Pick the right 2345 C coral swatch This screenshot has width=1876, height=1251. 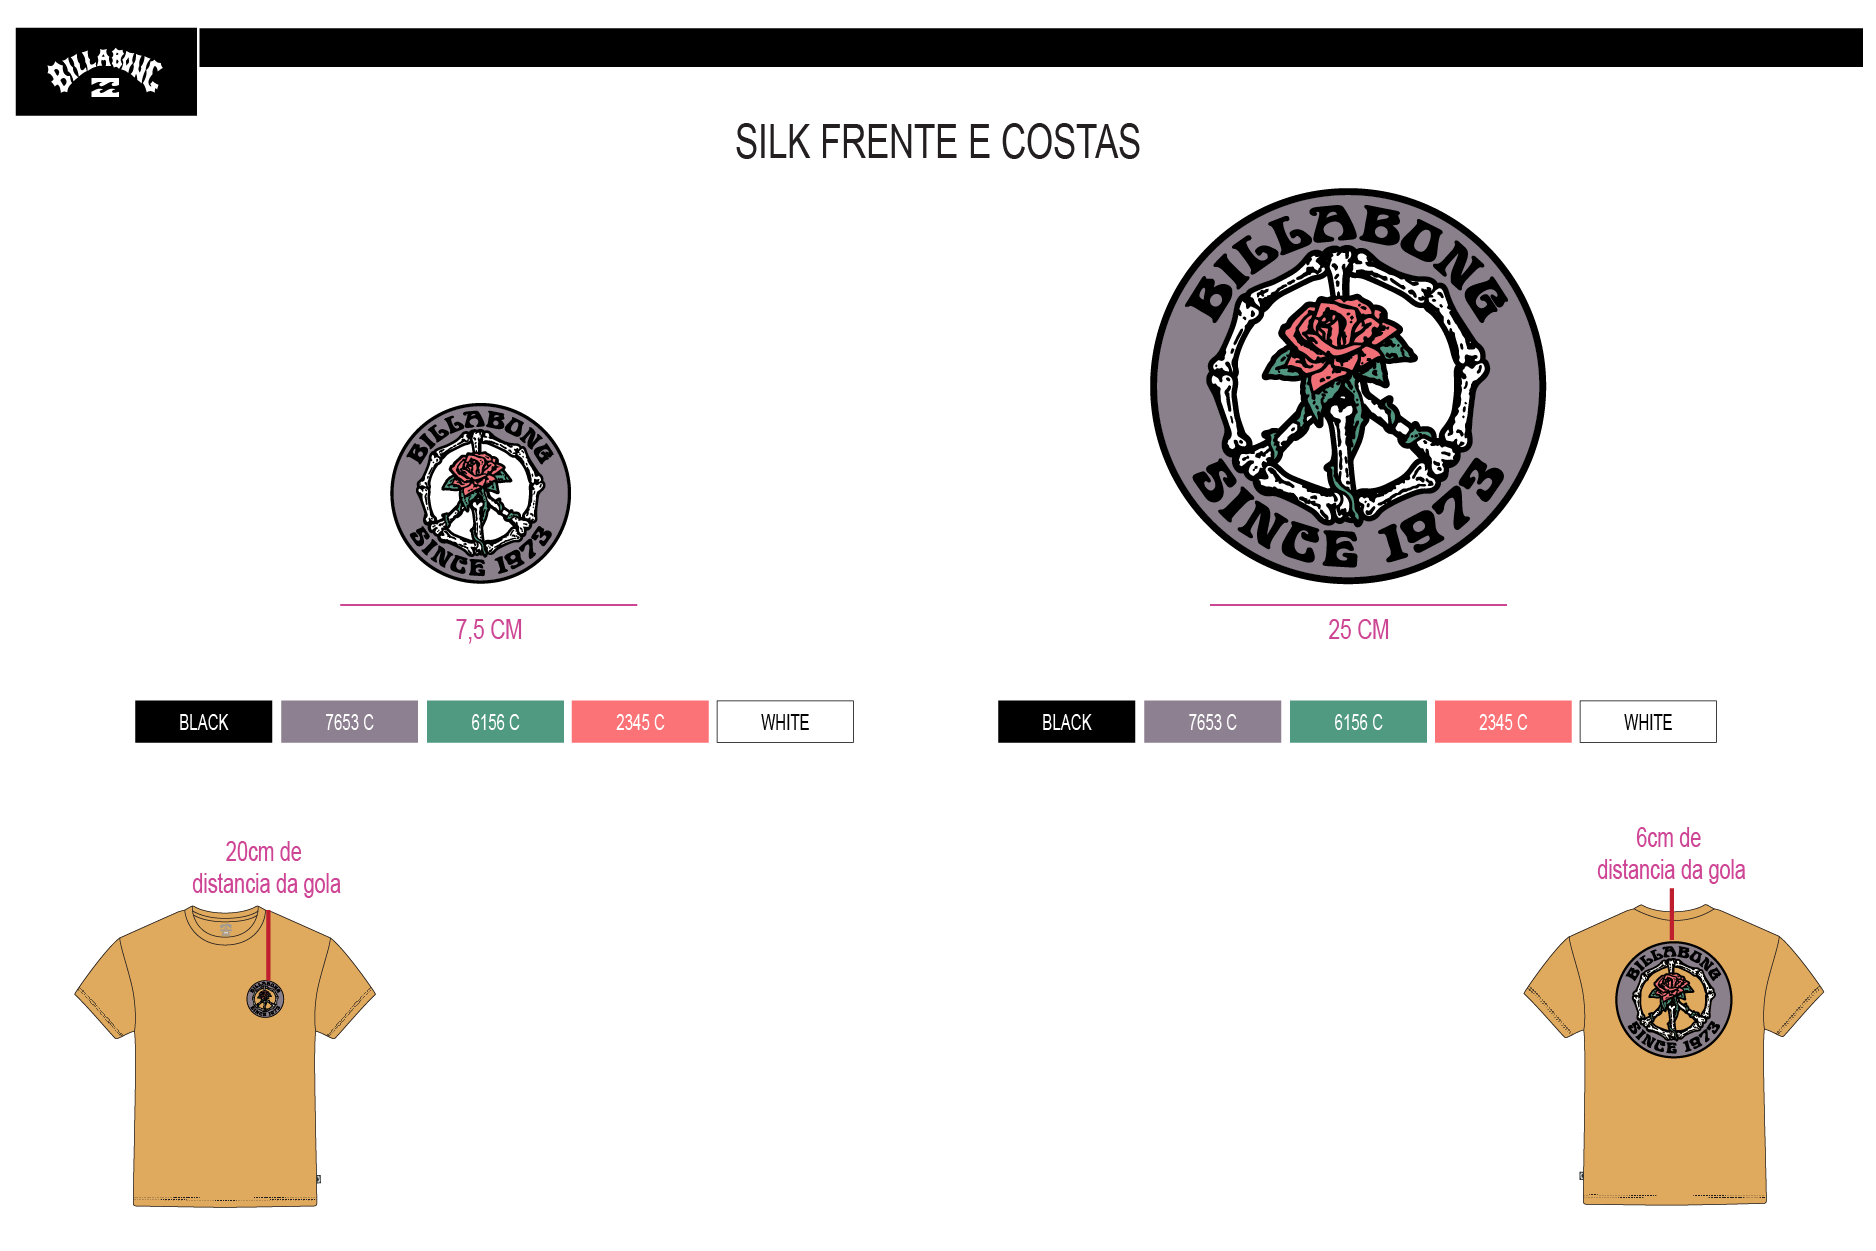(x=1503, y=722)
